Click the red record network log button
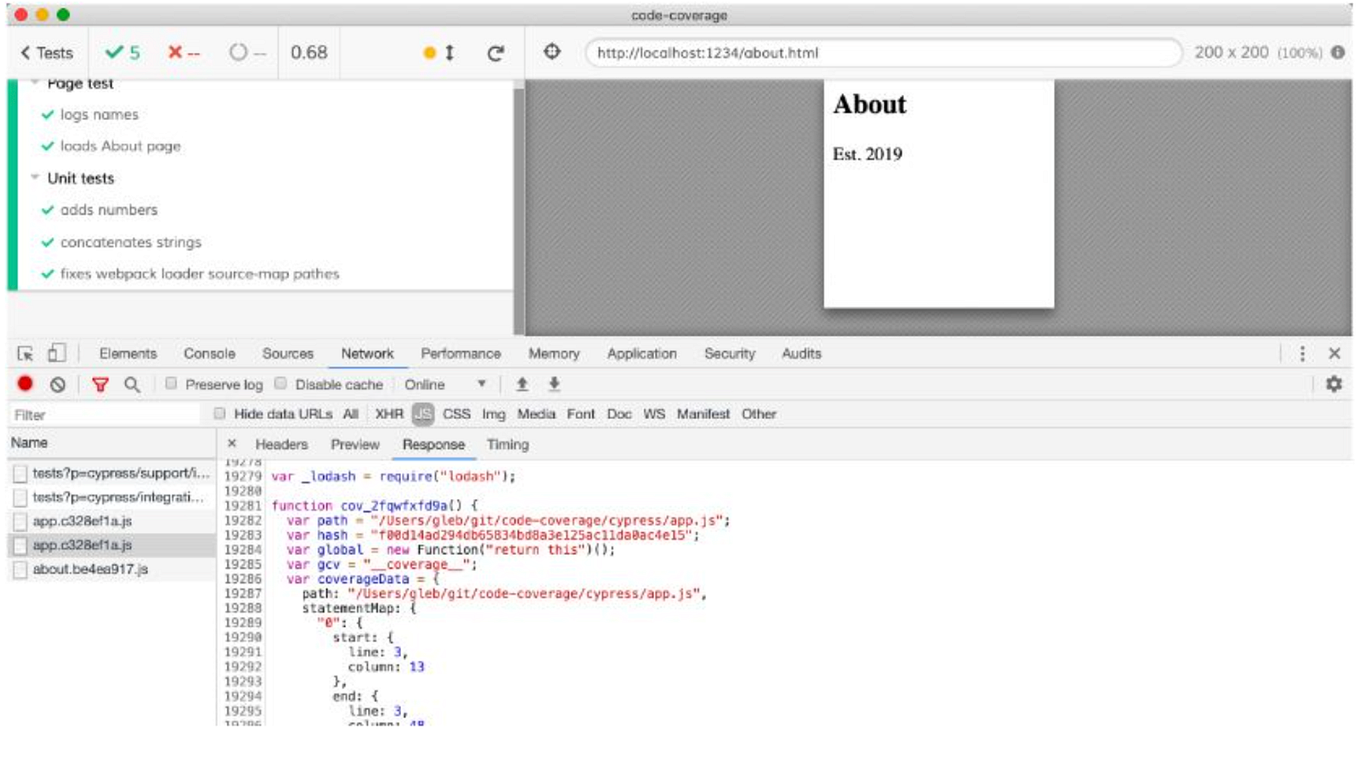Screen dimensions: 1358x761 tap(25, 384)
